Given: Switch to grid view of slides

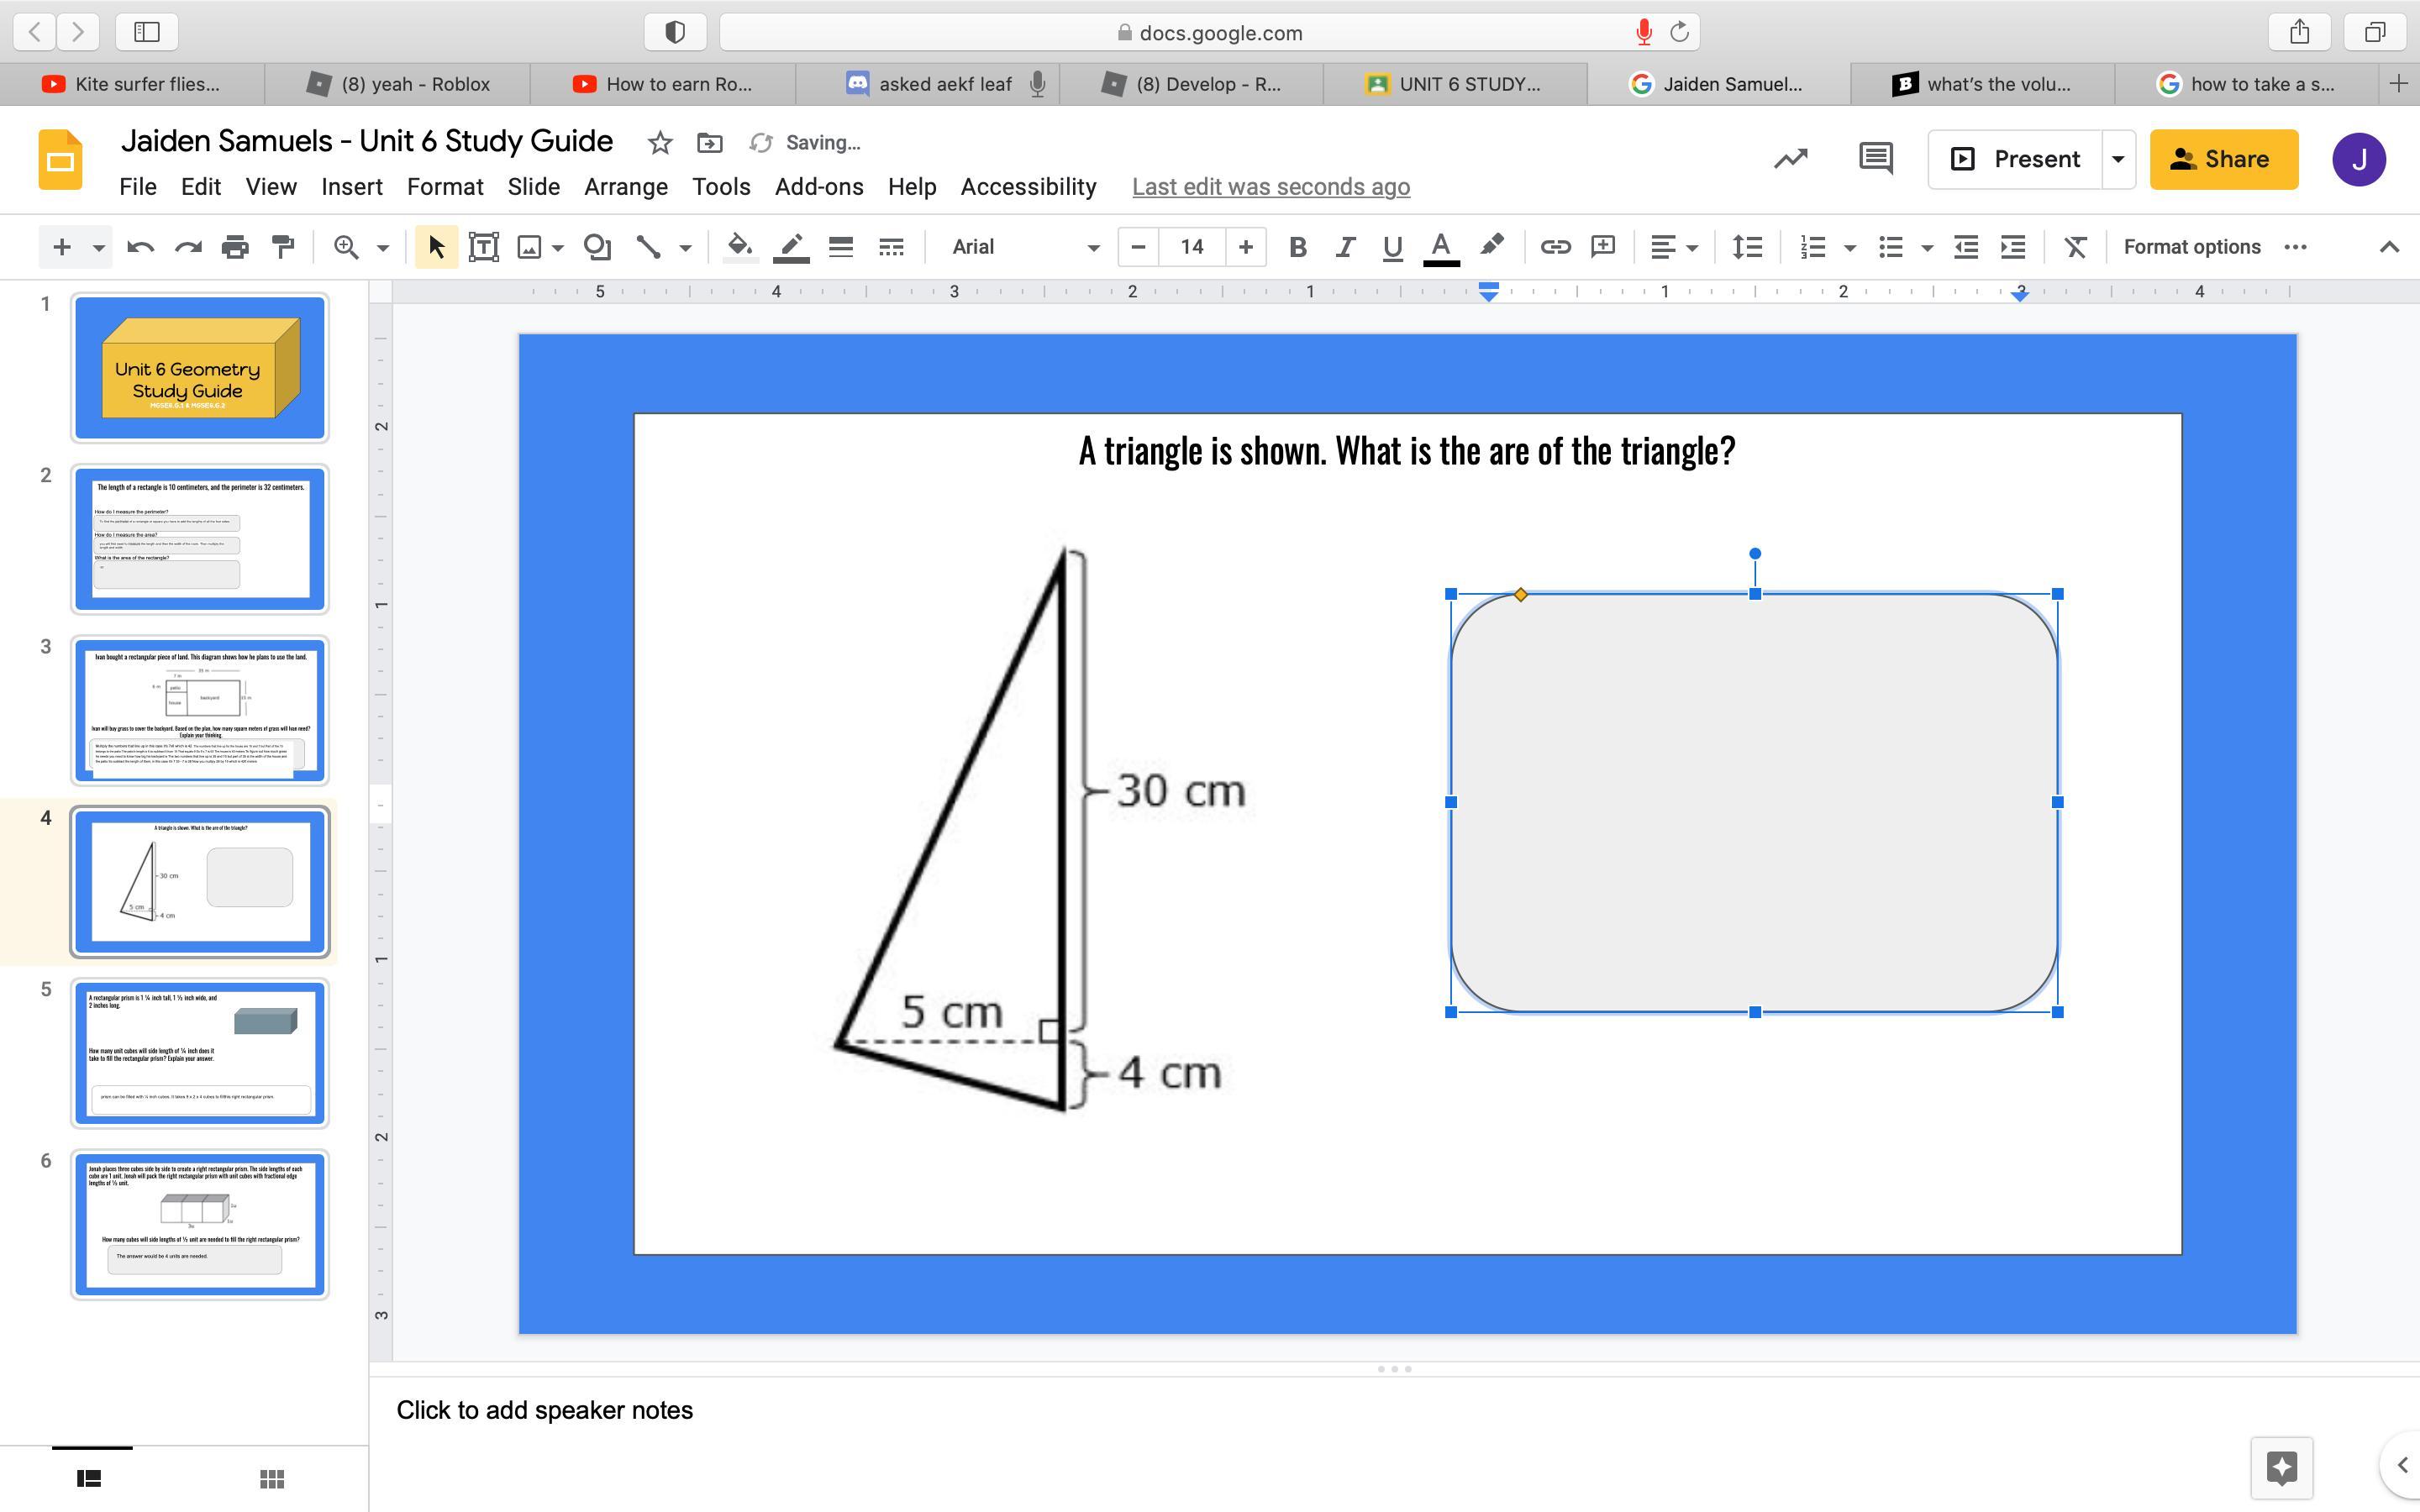Looking at the screenshot, I should (271, 1478).
